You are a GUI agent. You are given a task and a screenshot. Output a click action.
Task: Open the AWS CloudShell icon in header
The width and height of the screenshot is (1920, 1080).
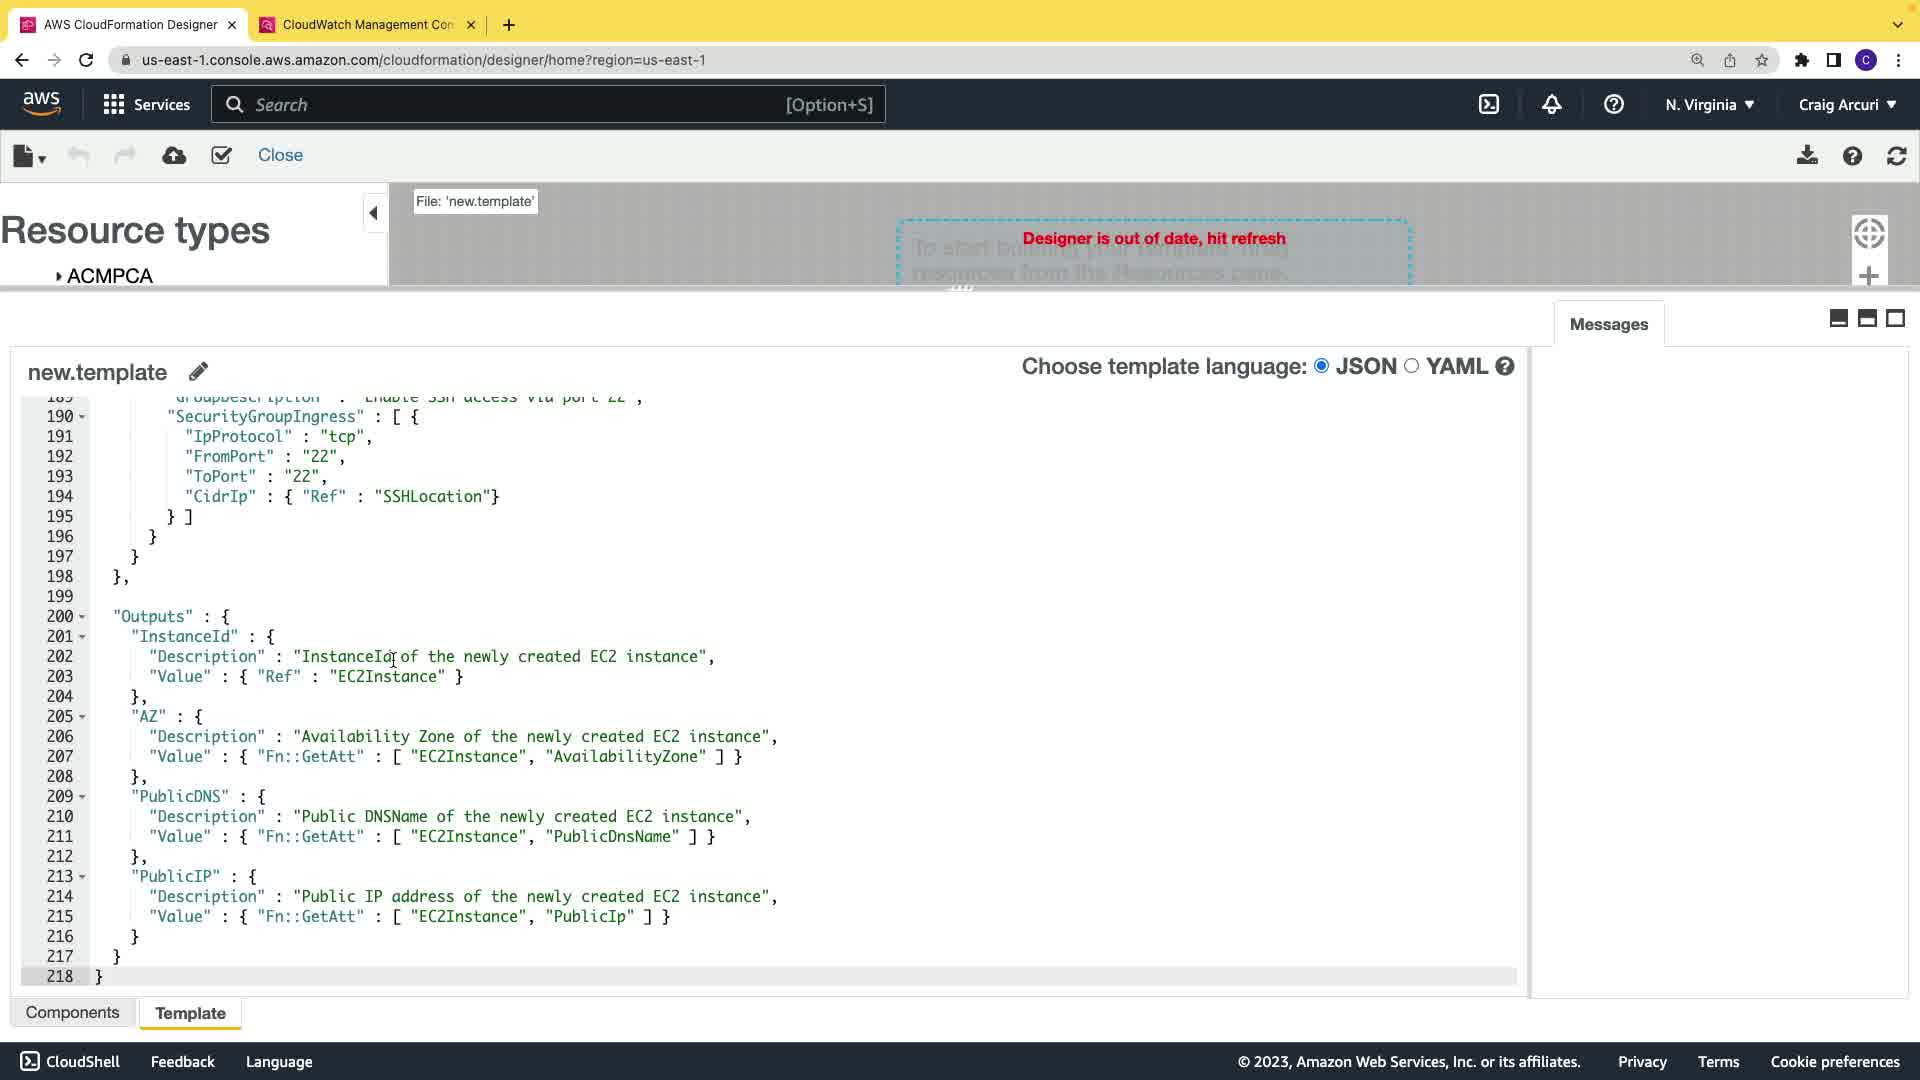pyautogui.click(x=1489, y=104)
